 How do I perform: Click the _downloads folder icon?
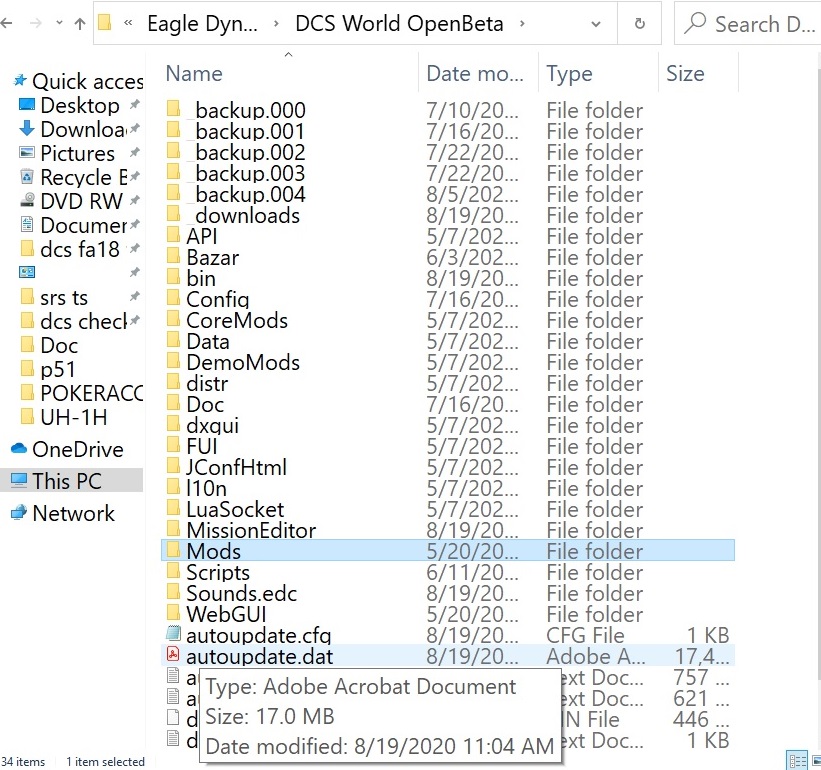click(x=174, y=213)
